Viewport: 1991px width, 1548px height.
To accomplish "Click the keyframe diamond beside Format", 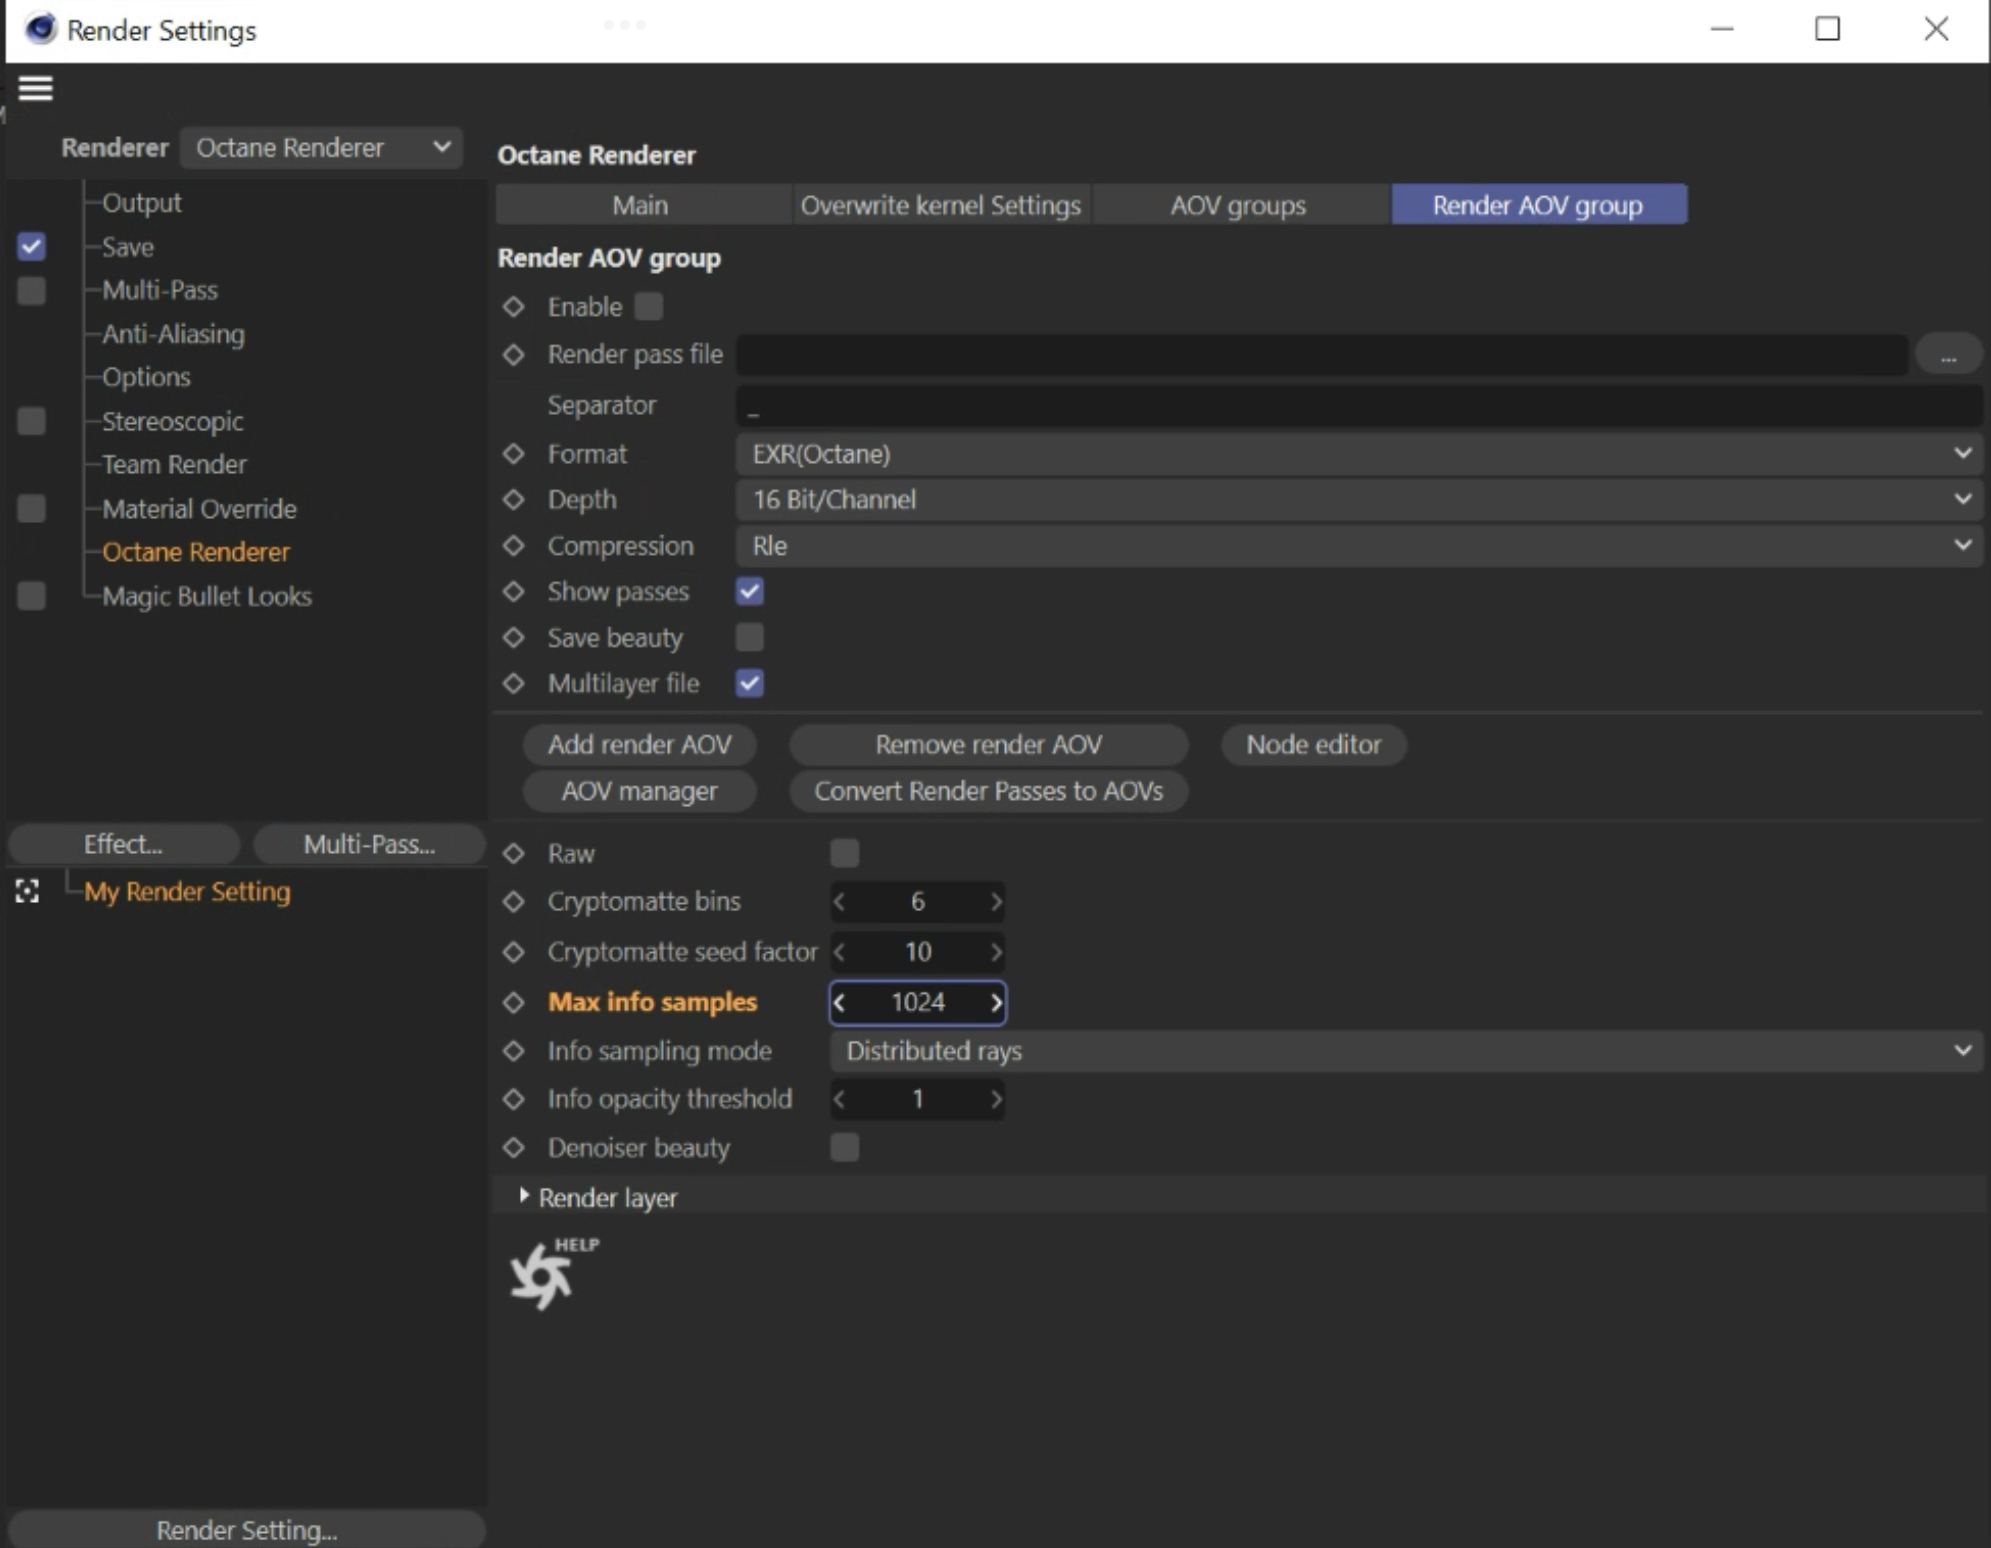I will [x=514, y=454].
